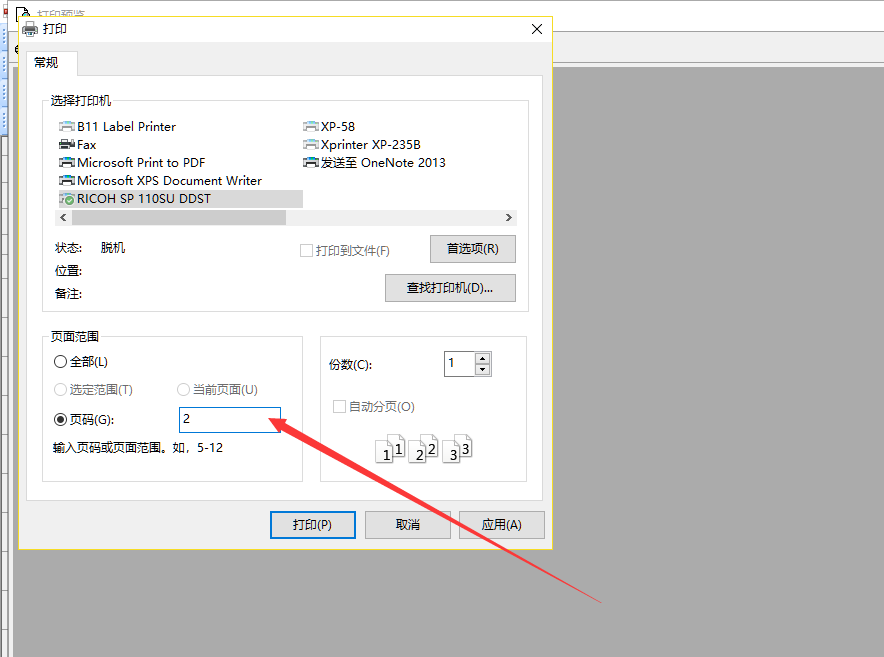Select the 全部(L) radio button
Image resolution: width=884 pixels, height=657 pixels.
(61, 362)
